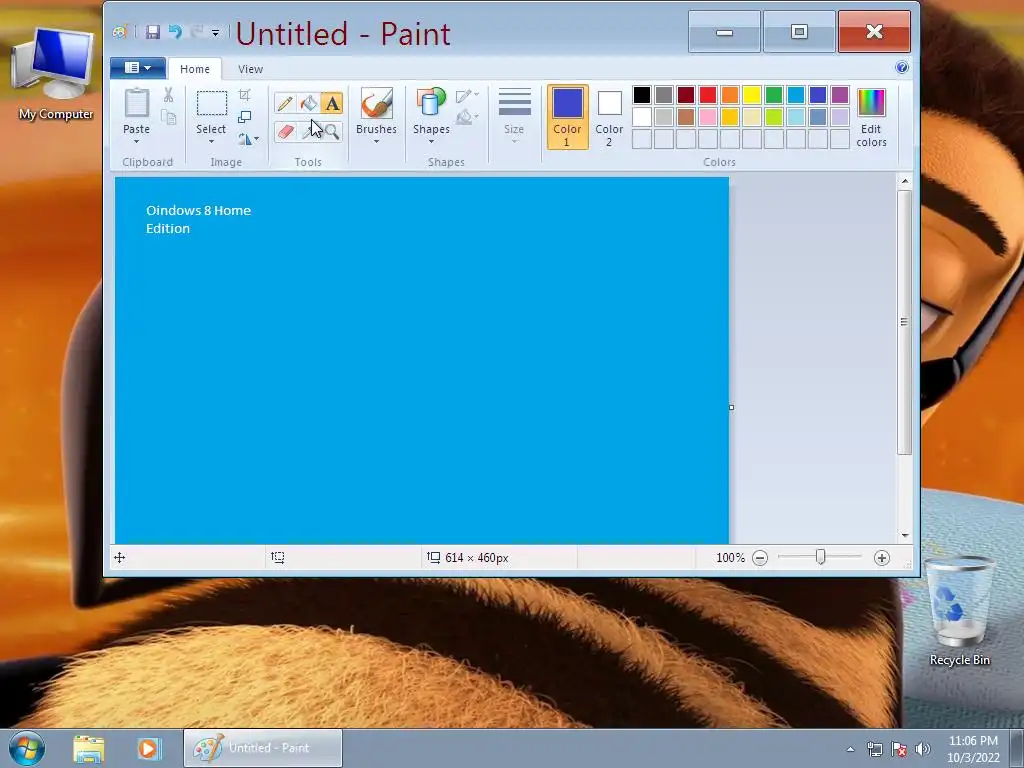Select the Color picker tool
The width and height of the screenshot is (1024, 768).
click(308, 132)
